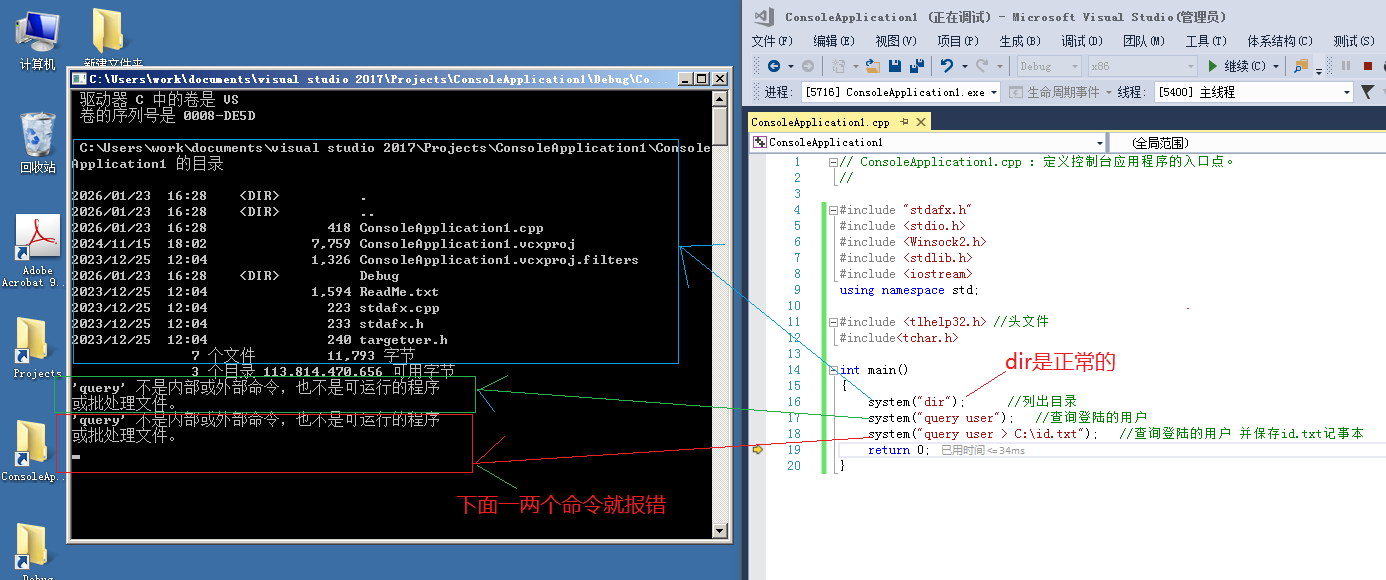Click the Visual Studio logo icon
The image size is (1386, 580).
coord(765,16)
